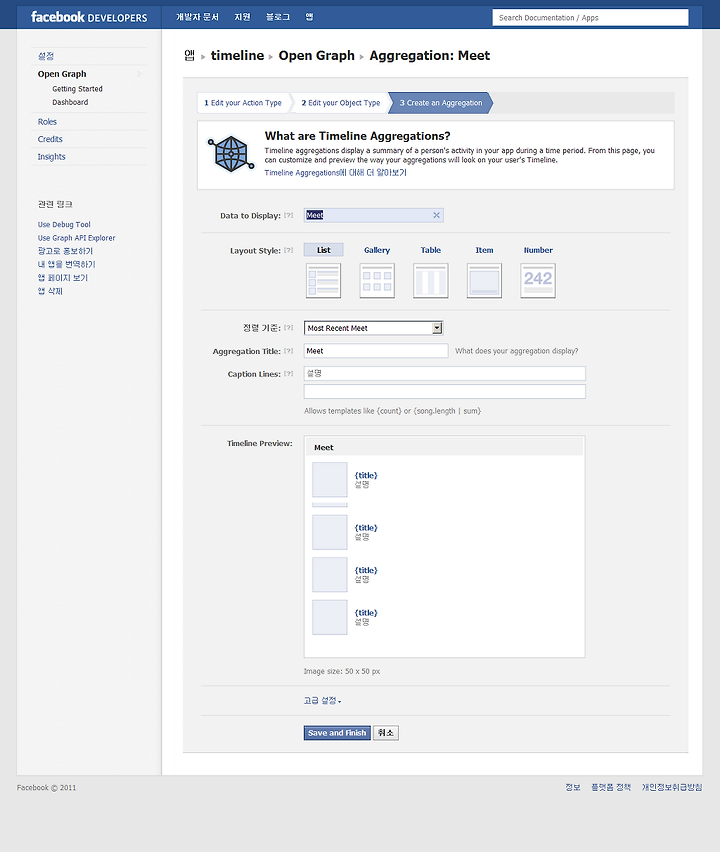Image resolution: width=720 pixels, height=852 pixels.
Task: Open Roles in the left sidebar
Action: pyautogui.click(x=47, y=122)
